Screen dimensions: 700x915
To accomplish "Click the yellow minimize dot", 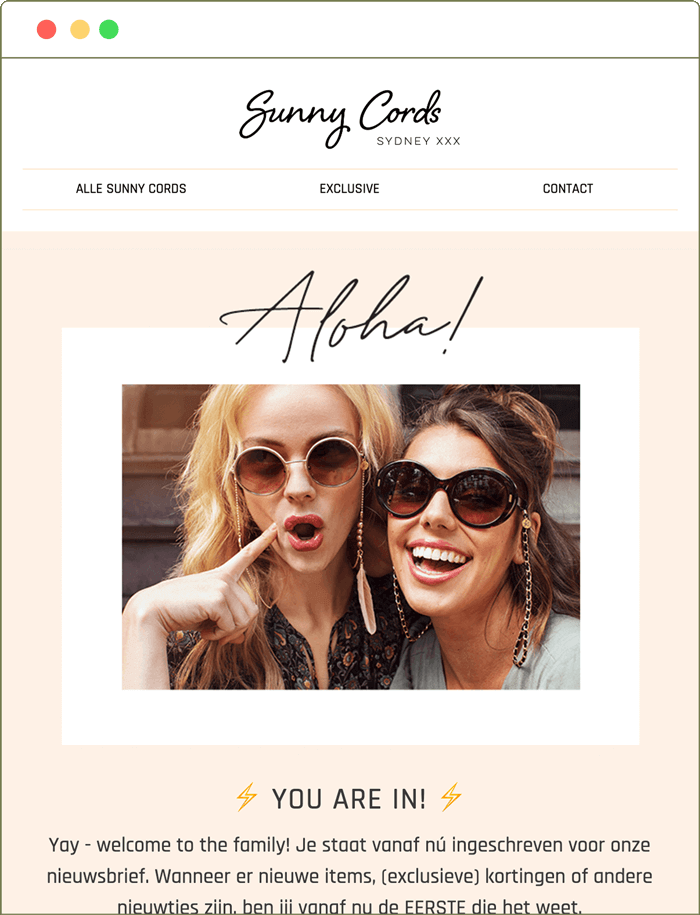I will (x=80, y=29).
